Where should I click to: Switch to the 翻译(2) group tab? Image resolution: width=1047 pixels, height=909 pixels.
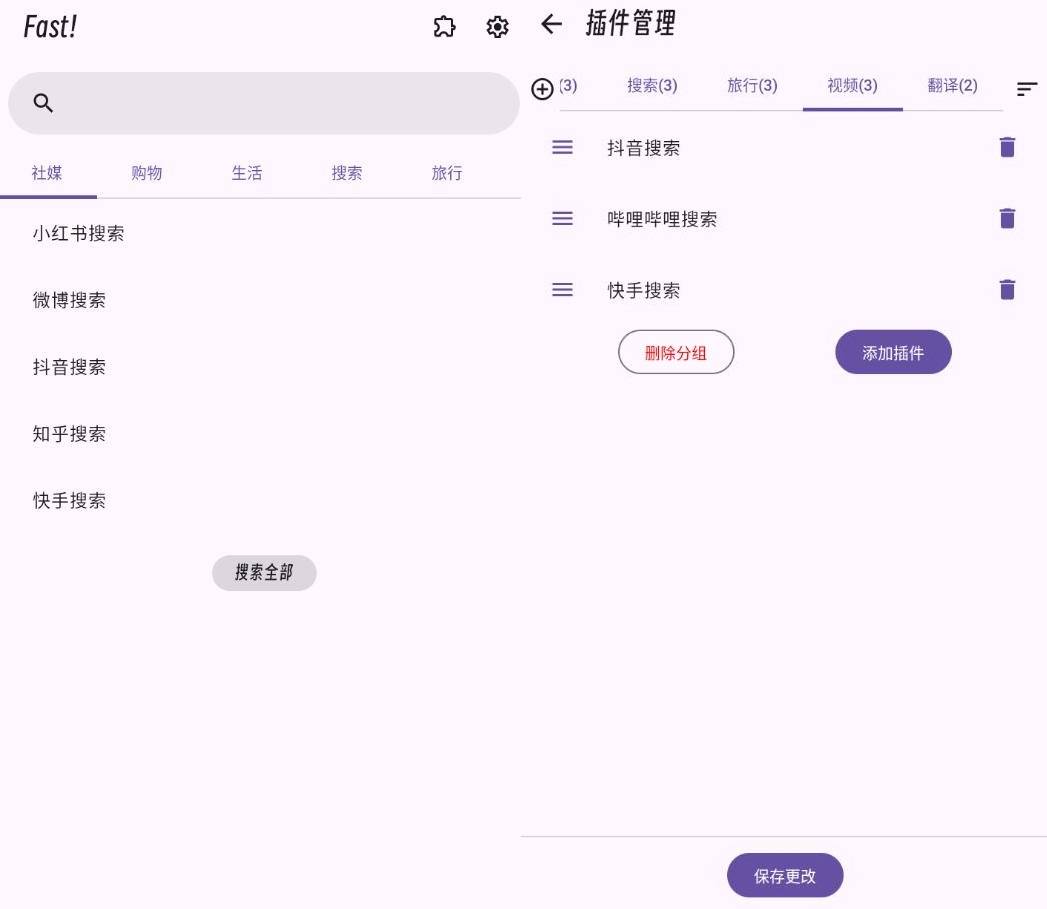(951, 86)
